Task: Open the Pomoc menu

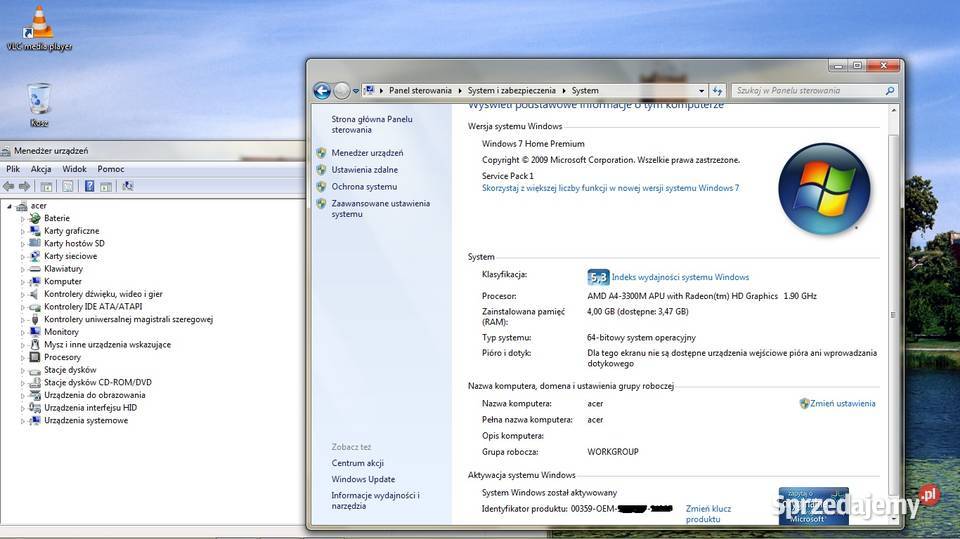Action: 110,169
